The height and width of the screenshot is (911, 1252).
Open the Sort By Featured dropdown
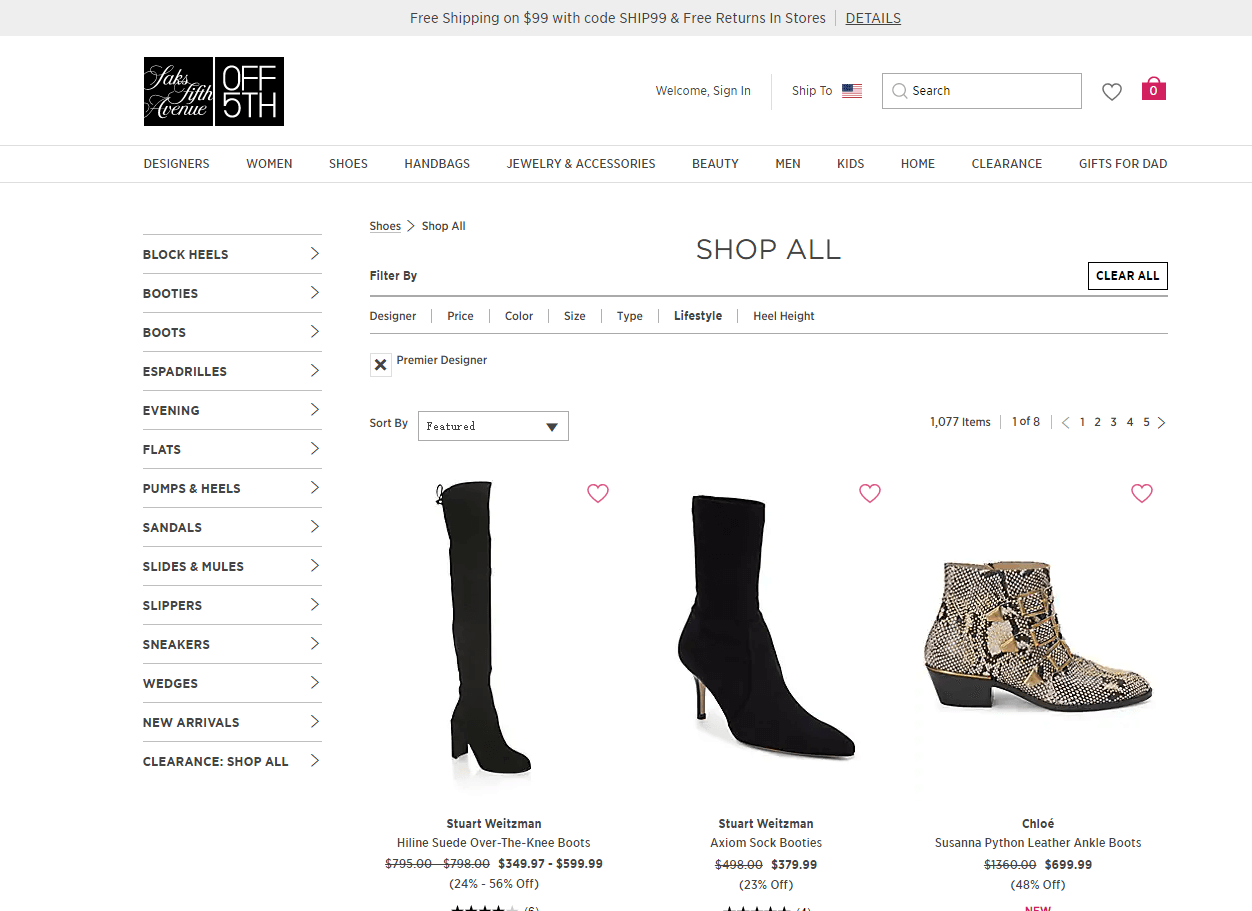click(x=493, y=426)
